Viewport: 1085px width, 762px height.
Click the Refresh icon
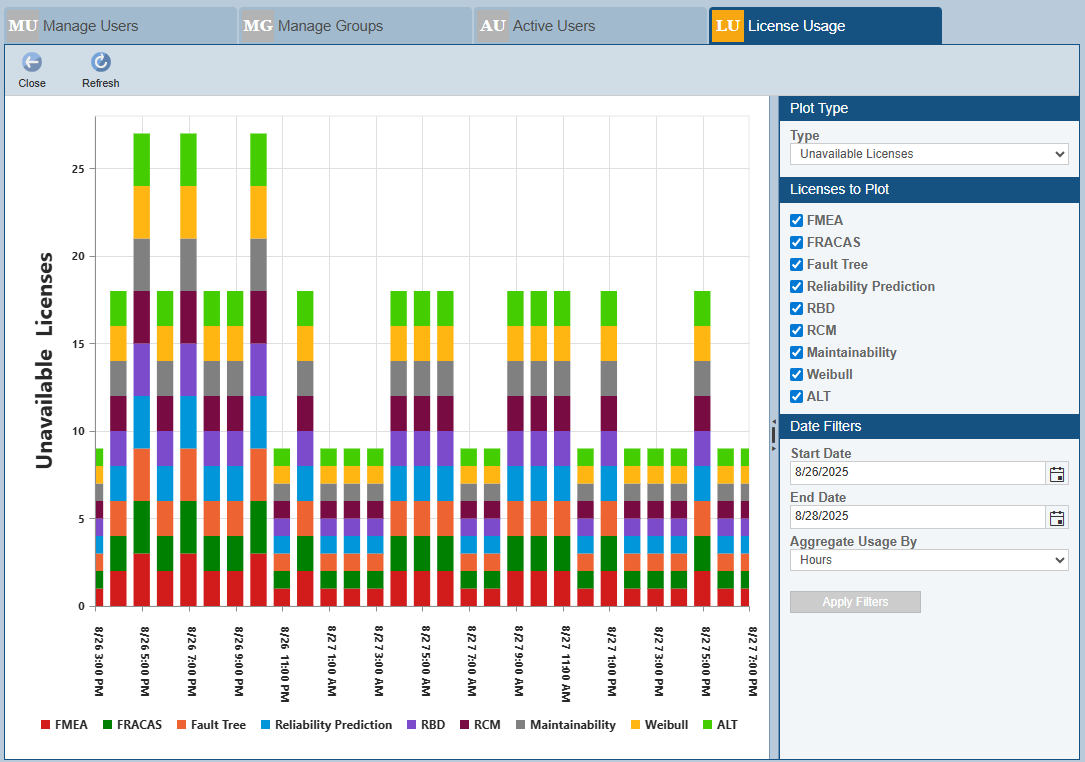pos(100,63)
